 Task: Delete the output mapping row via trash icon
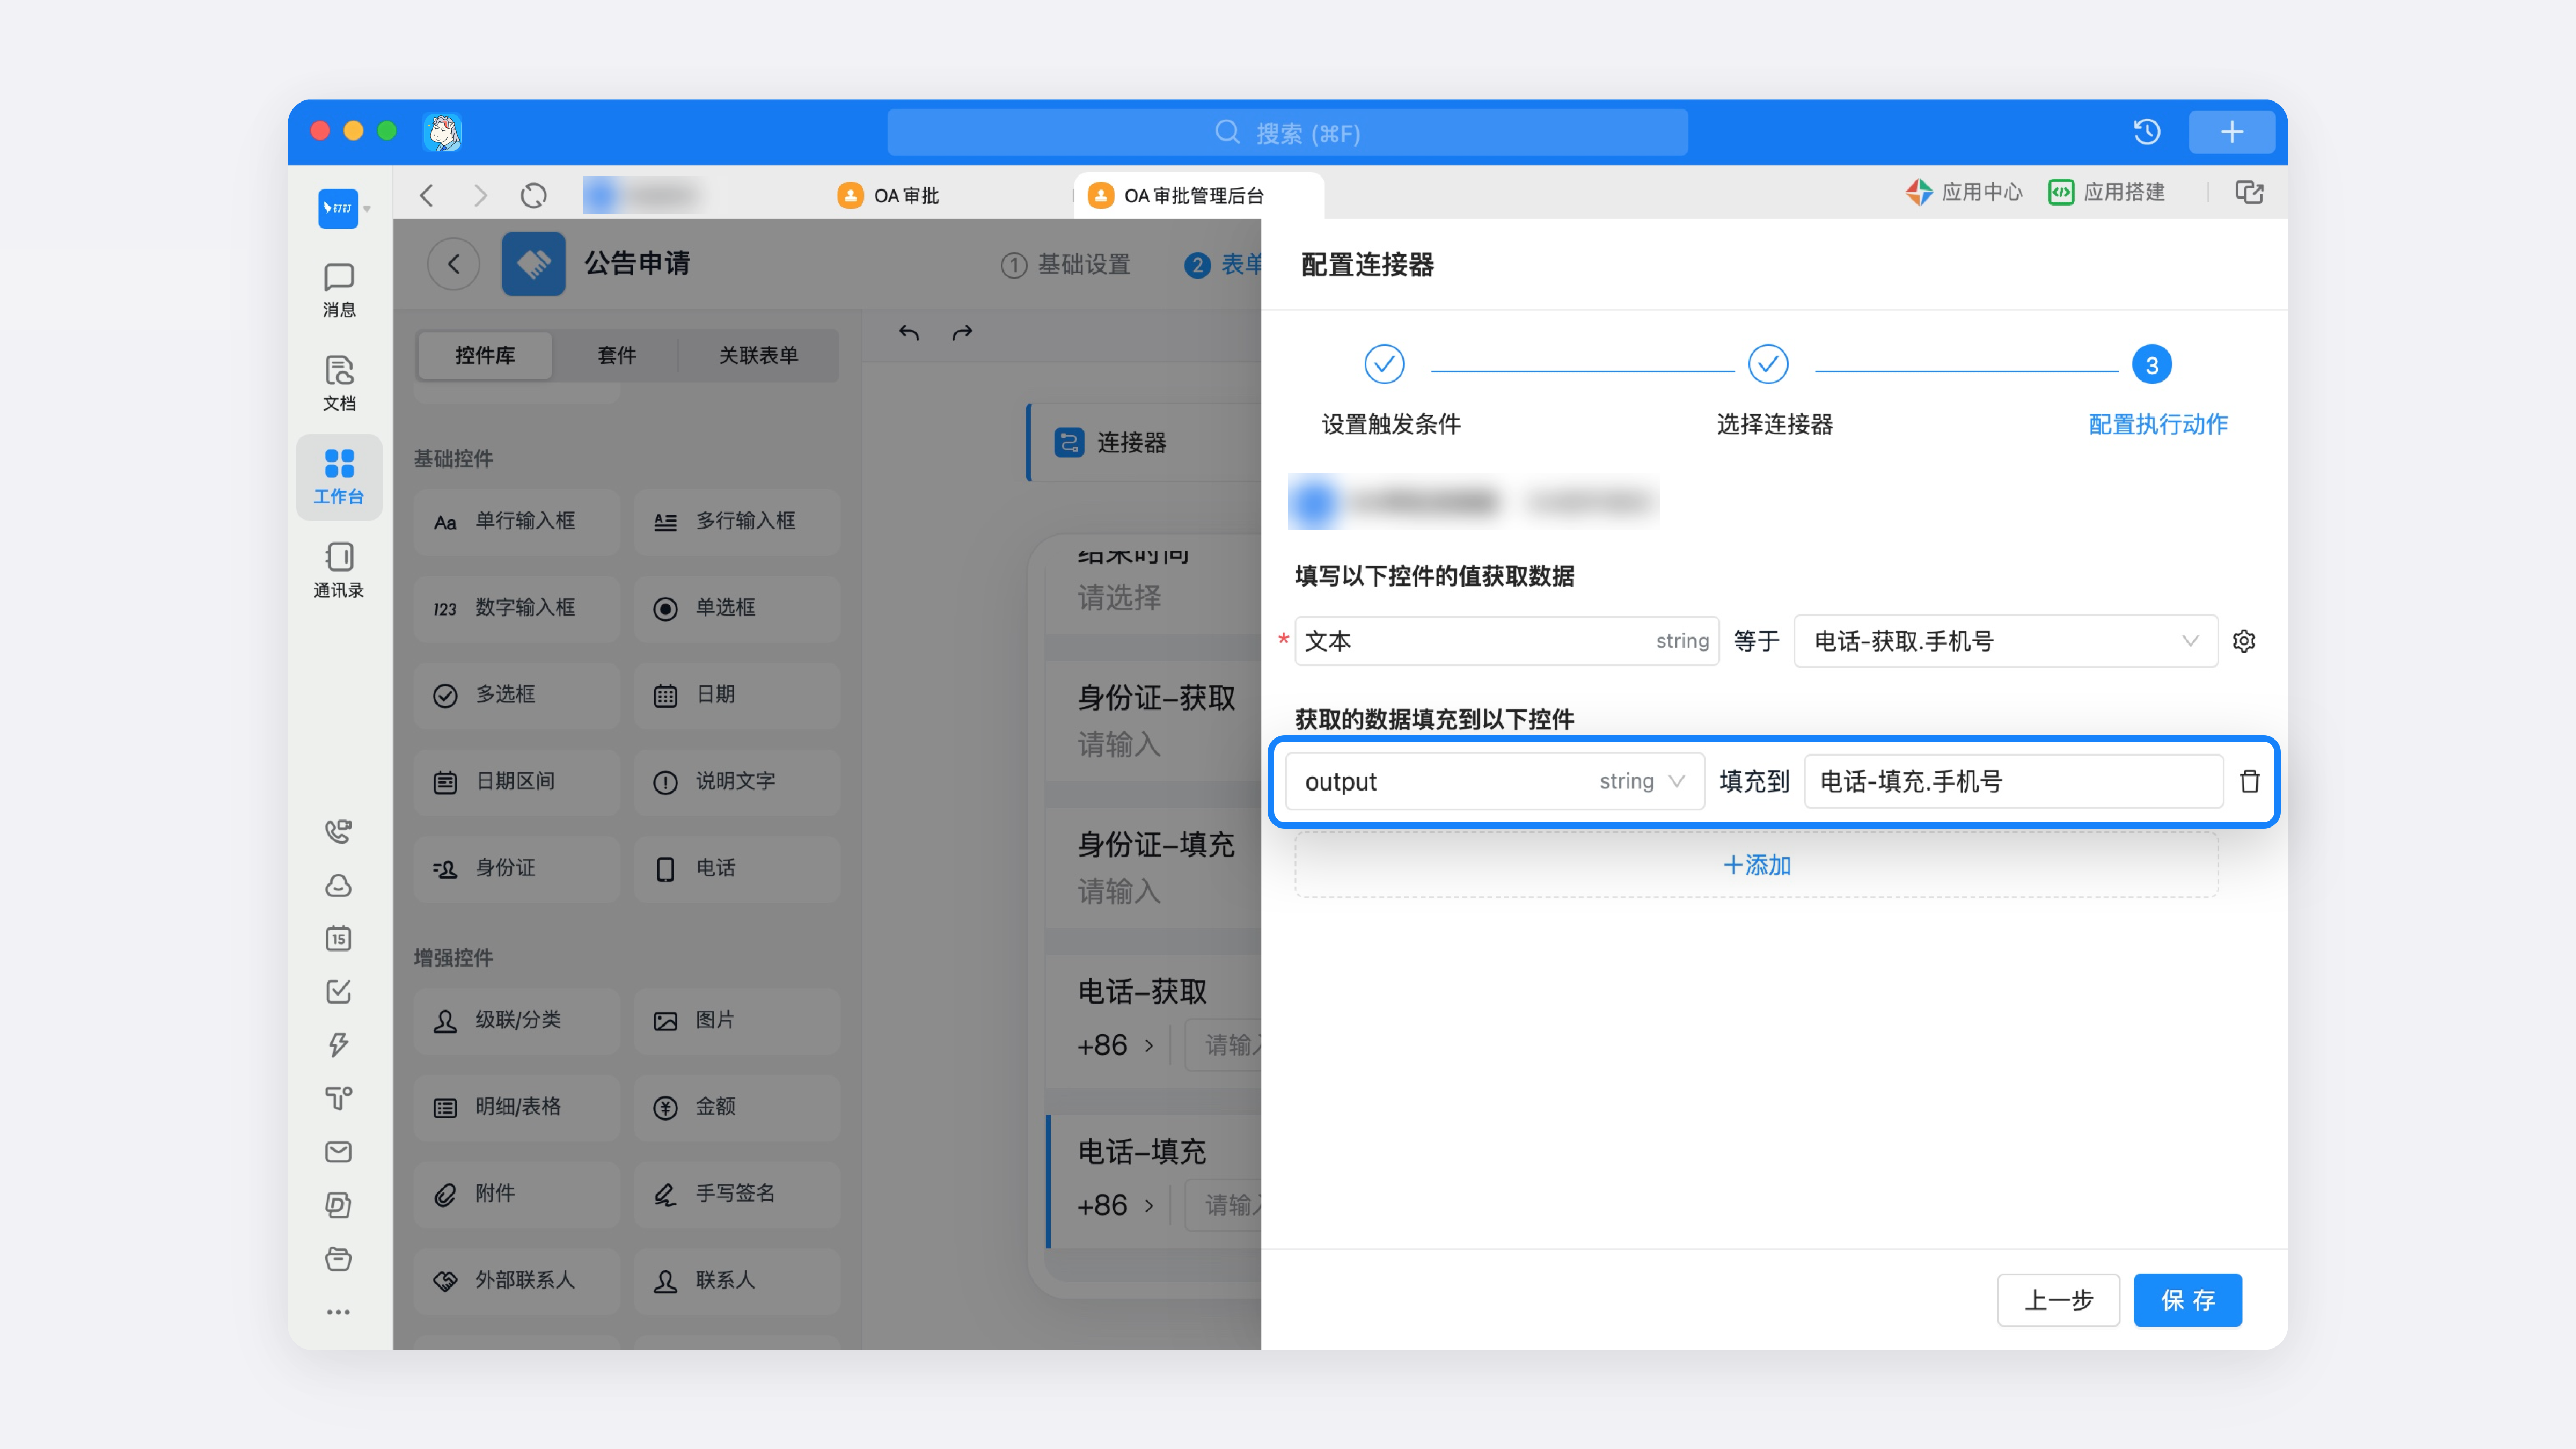click(x=2249, y=781)
